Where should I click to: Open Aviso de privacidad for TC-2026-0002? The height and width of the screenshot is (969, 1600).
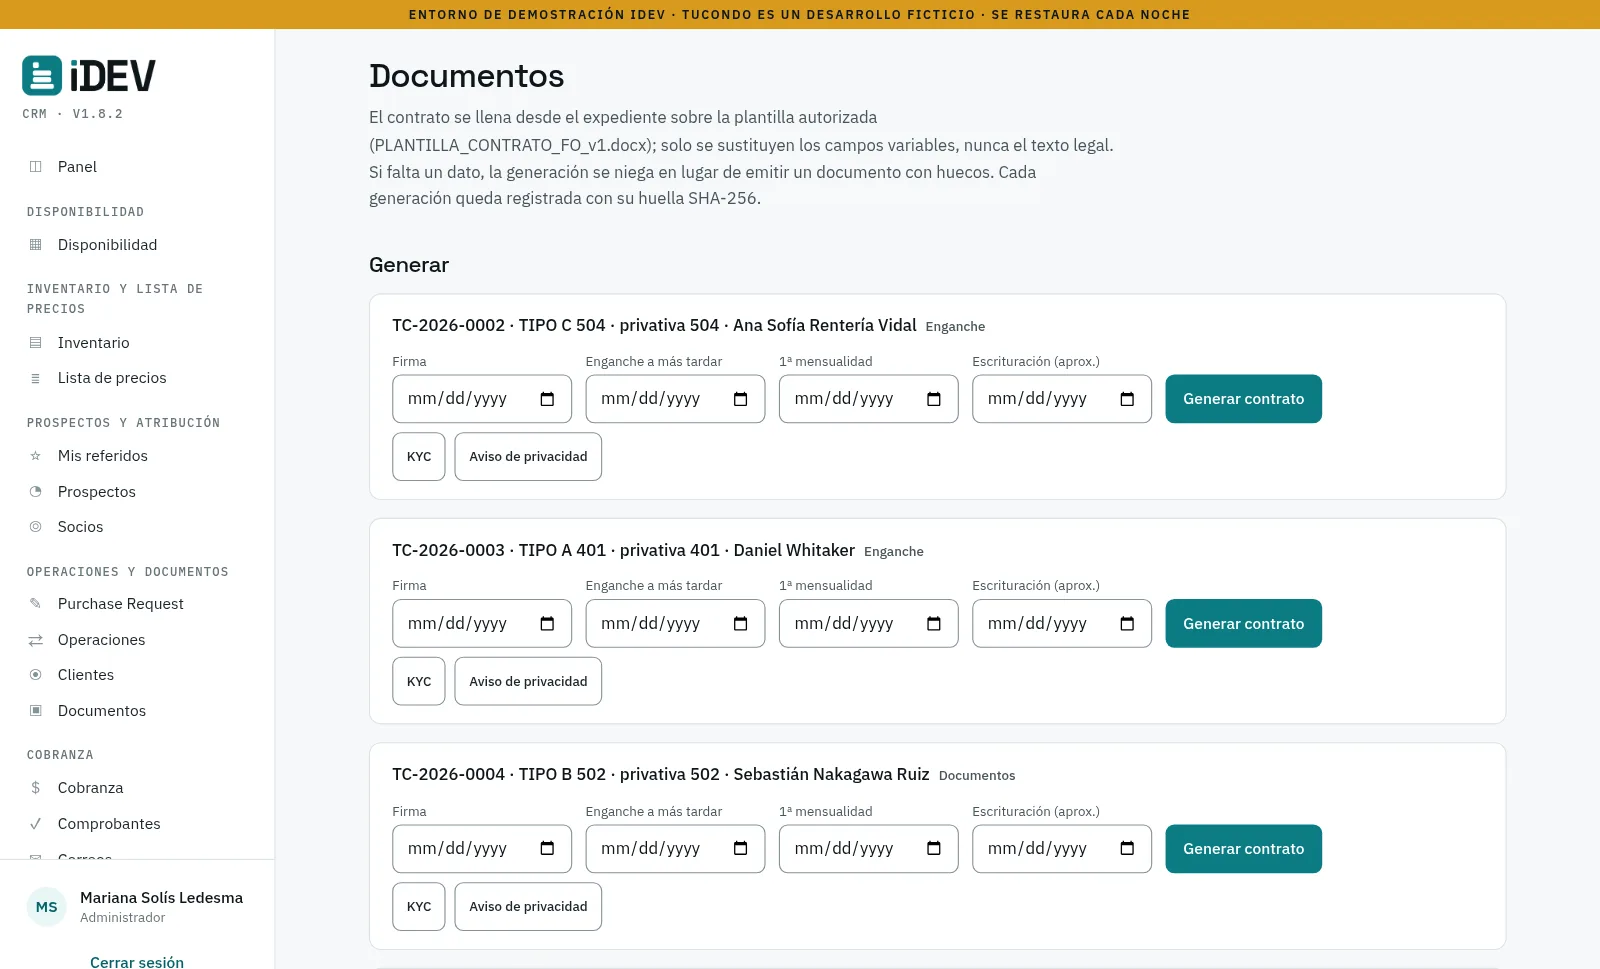[x=528, y=457]
